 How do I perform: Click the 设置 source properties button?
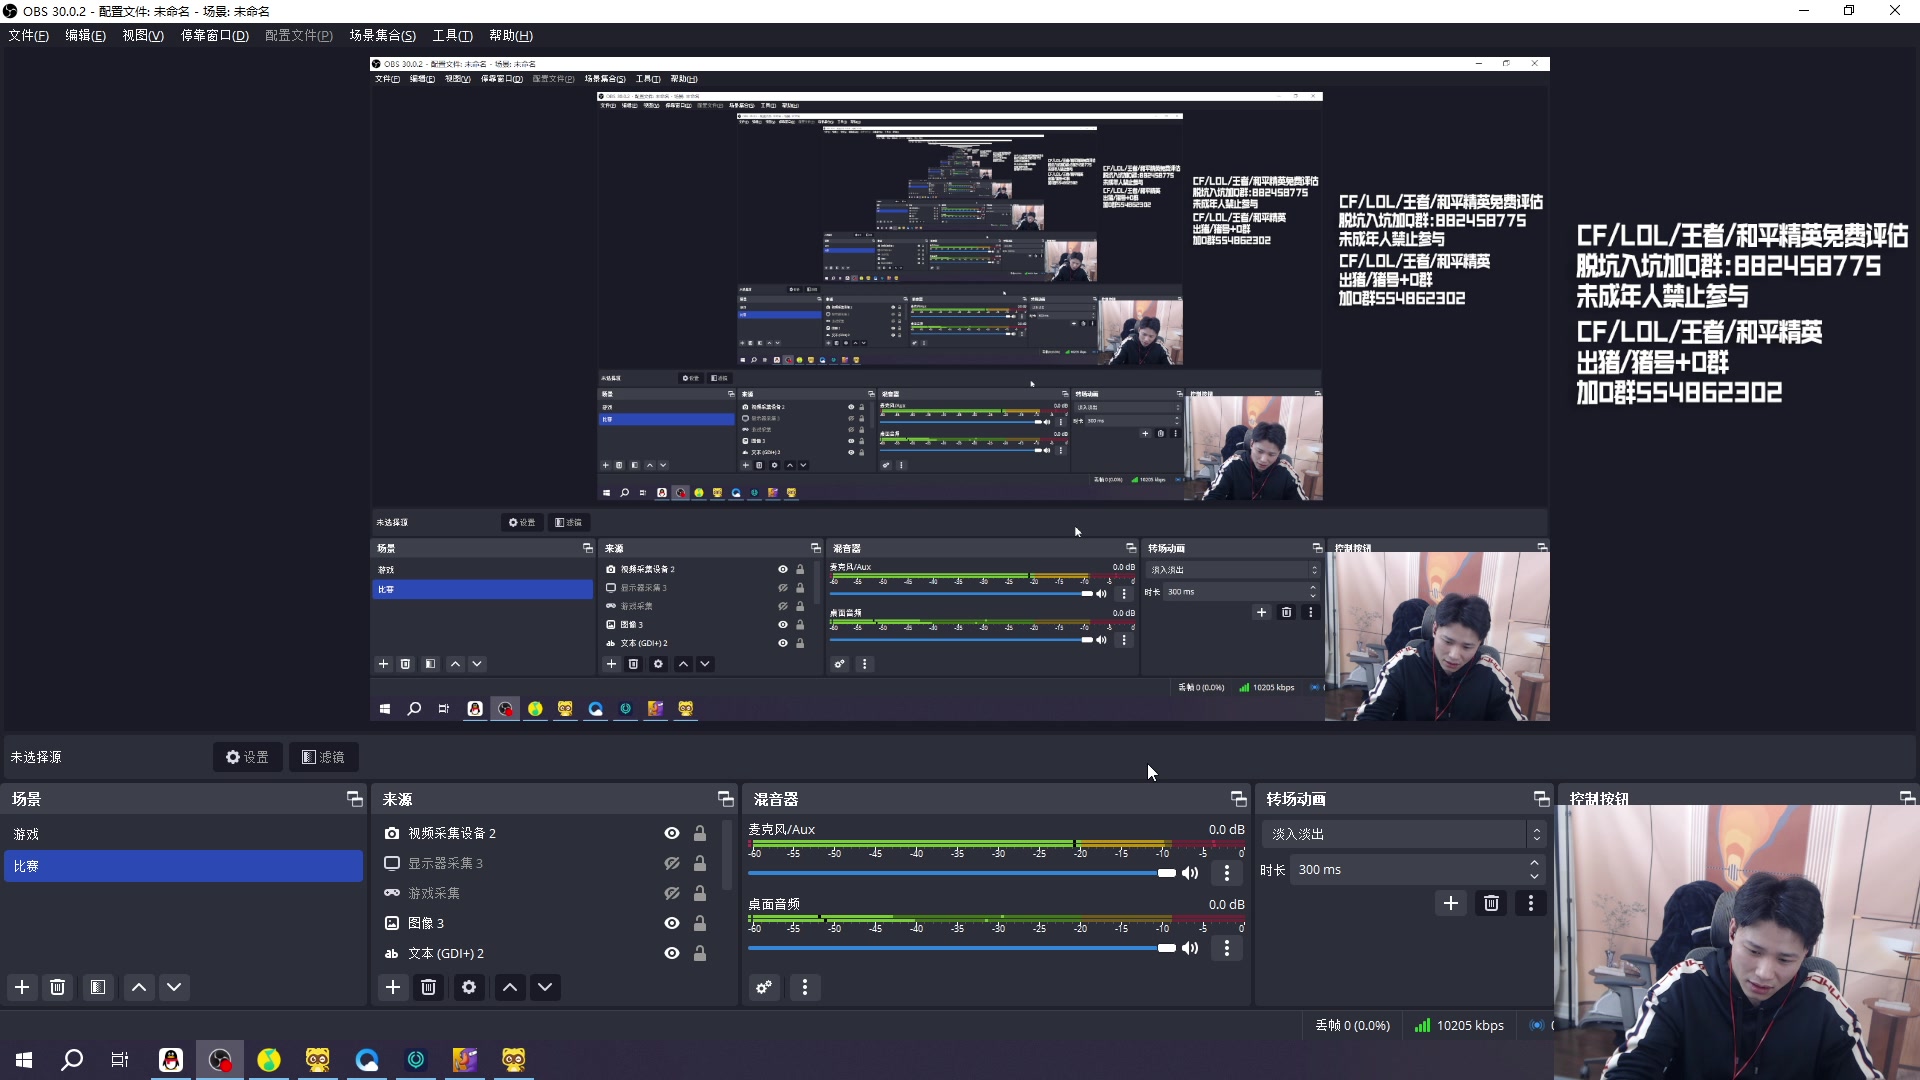[x=247, y=757]
